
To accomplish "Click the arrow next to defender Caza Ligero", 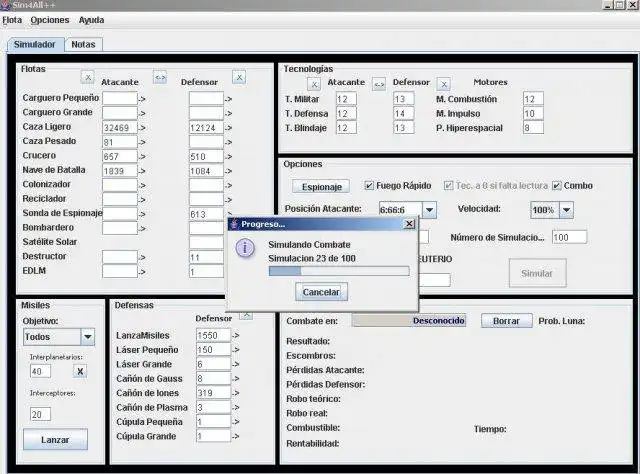I will click(x=229, y=128).
